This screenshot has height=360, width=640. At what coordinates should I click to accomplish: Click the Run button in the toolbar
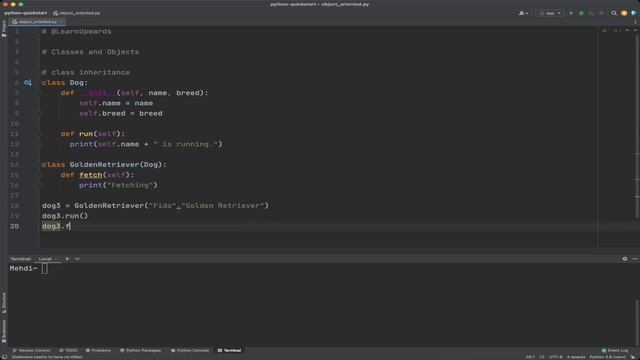[x=571, y=13]
